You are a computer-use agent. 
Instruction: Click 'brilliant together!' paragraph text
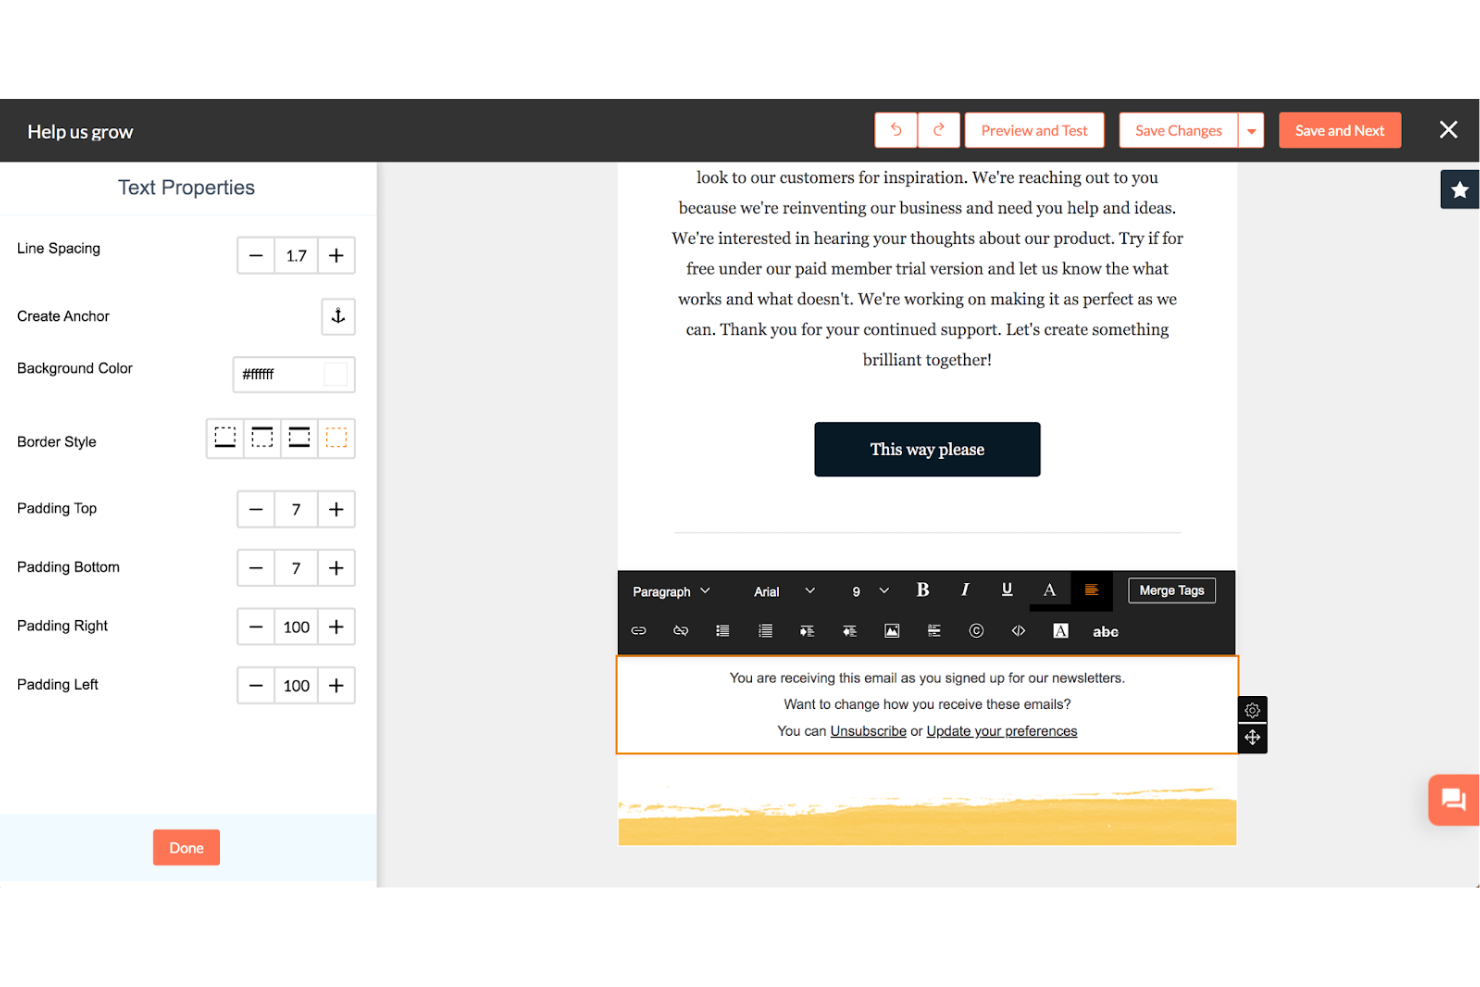(927, 360)
